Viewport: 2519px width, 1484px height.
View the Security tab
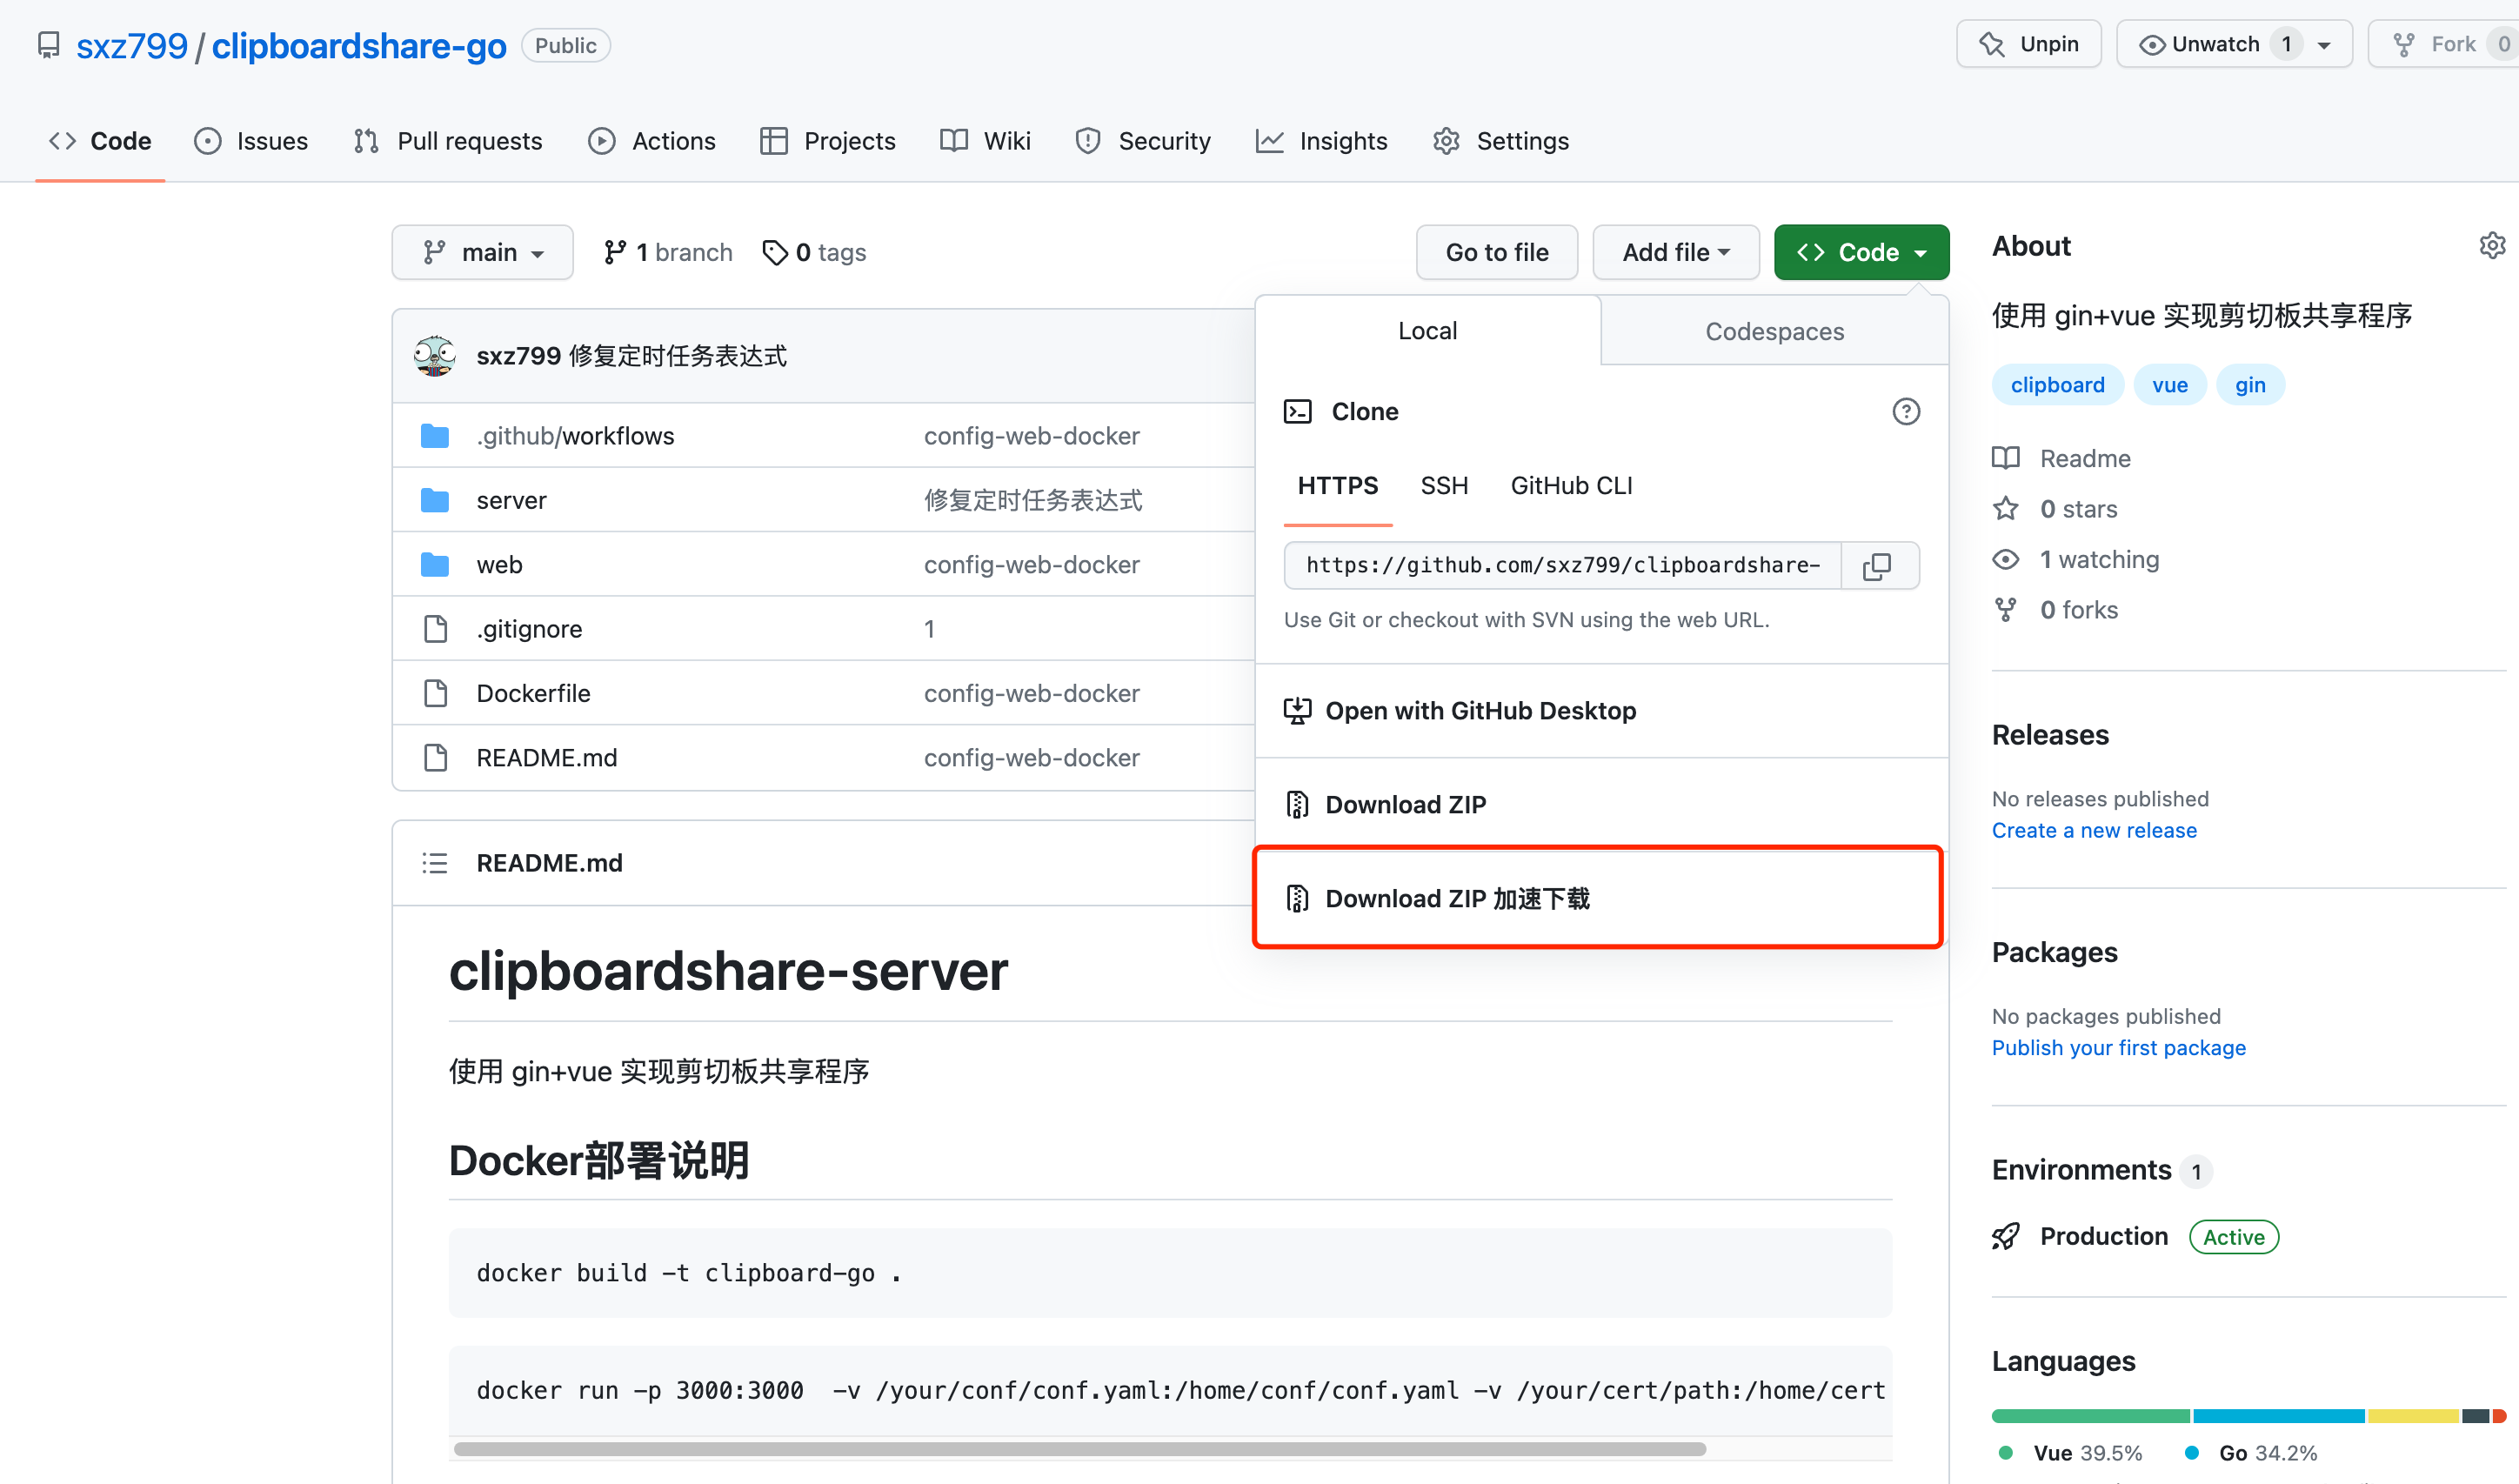(x=1143, y=141)
